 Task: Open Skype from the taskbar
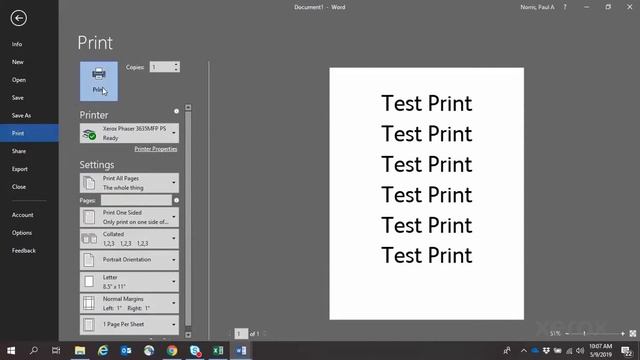[195, 350]
